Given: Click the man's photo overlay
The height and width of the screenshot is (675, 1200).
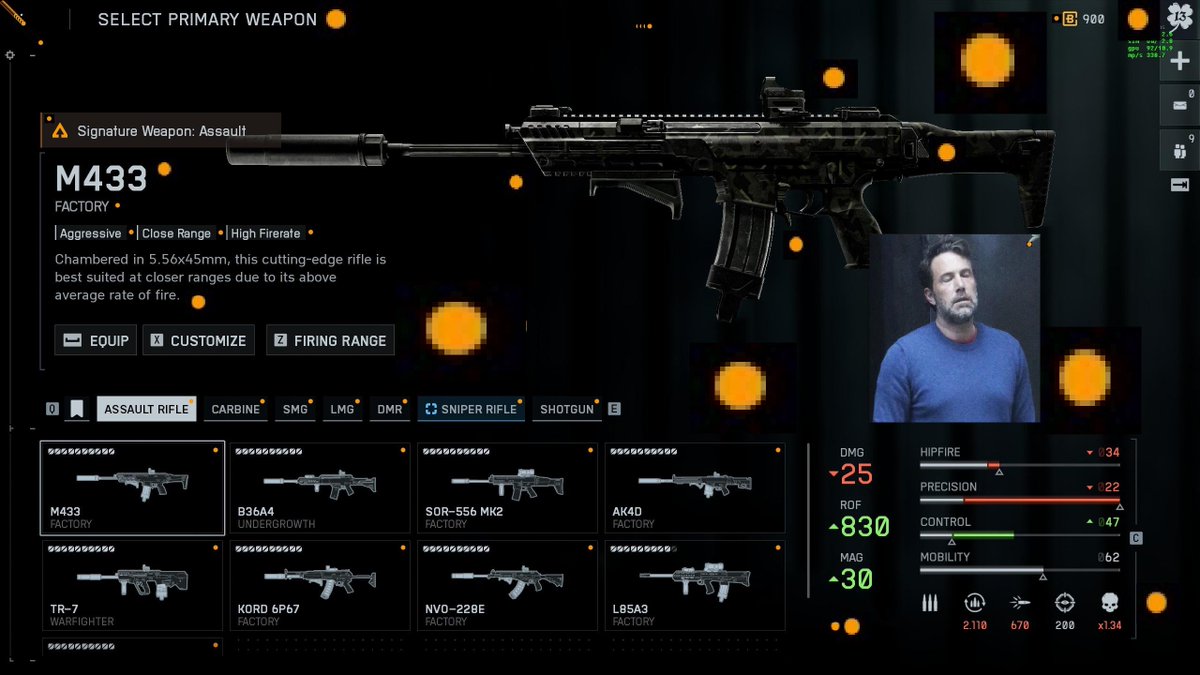Looking at the screenshot, I should click(956, 328).
